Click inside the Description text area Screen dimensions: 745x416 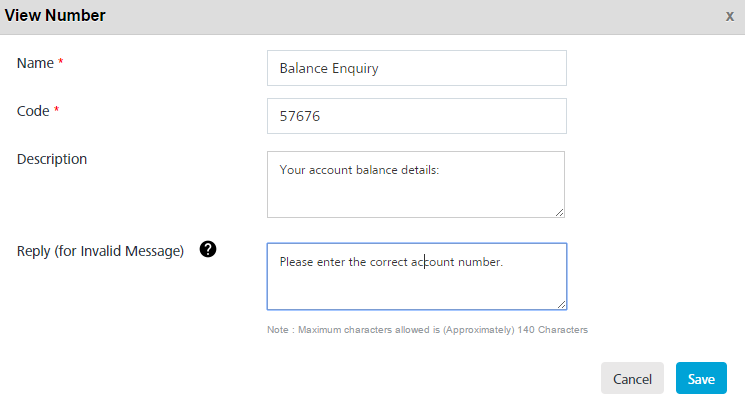pyautogui.click(x=416, y=184)
